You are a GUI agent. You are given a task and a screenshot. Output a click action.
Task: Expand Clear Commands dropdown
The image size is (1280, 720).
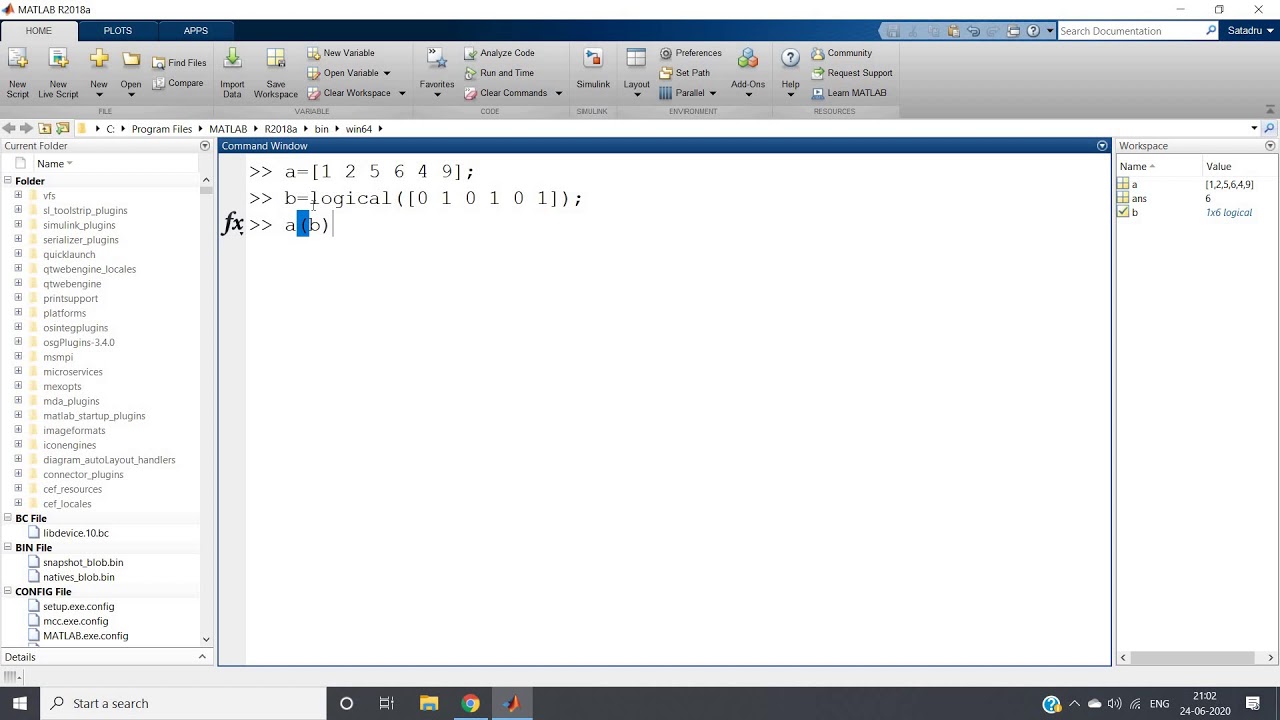pos(558,93)
